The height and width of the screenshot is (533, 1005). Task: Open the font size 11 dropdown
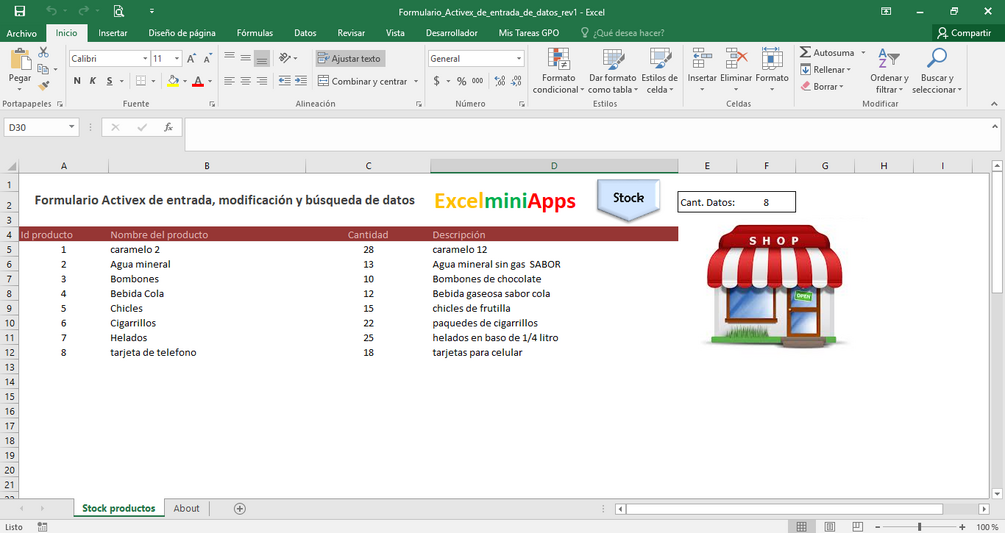(177, 58)
